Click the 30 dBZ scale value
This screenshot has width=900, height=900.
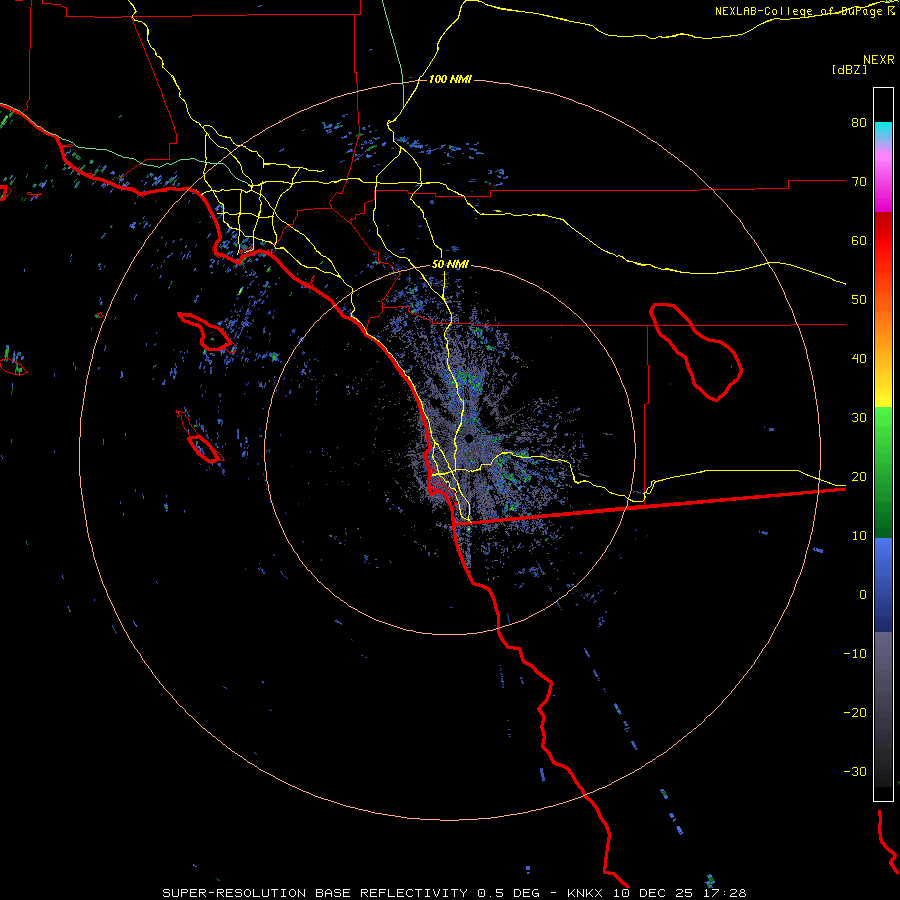coord(859,417)
